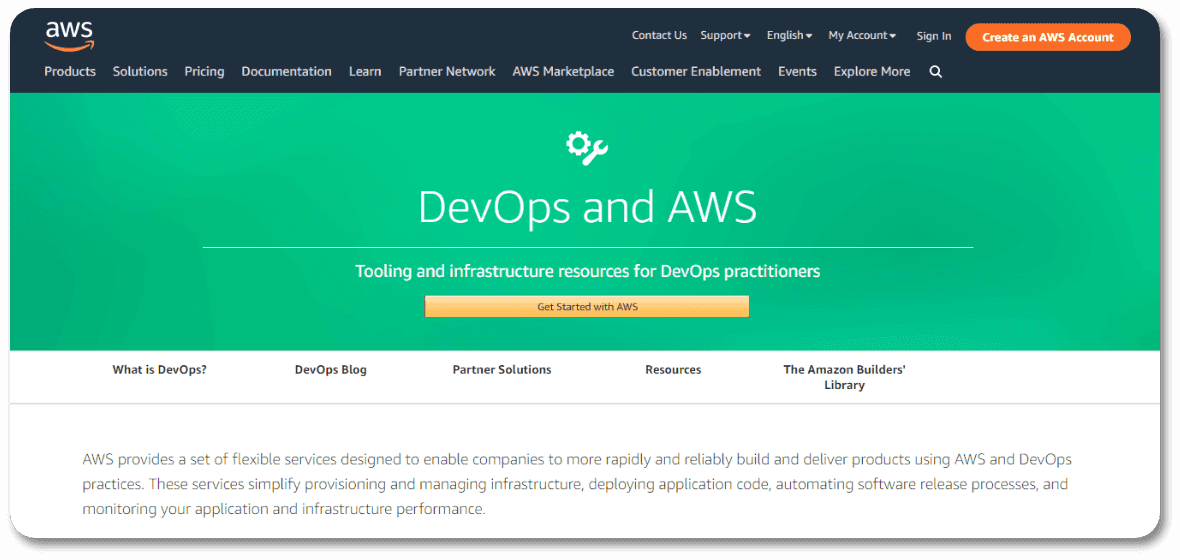This screenshot has width=1180, height=560.
Task: Click the Sign In link
Action: click(934, 36)
